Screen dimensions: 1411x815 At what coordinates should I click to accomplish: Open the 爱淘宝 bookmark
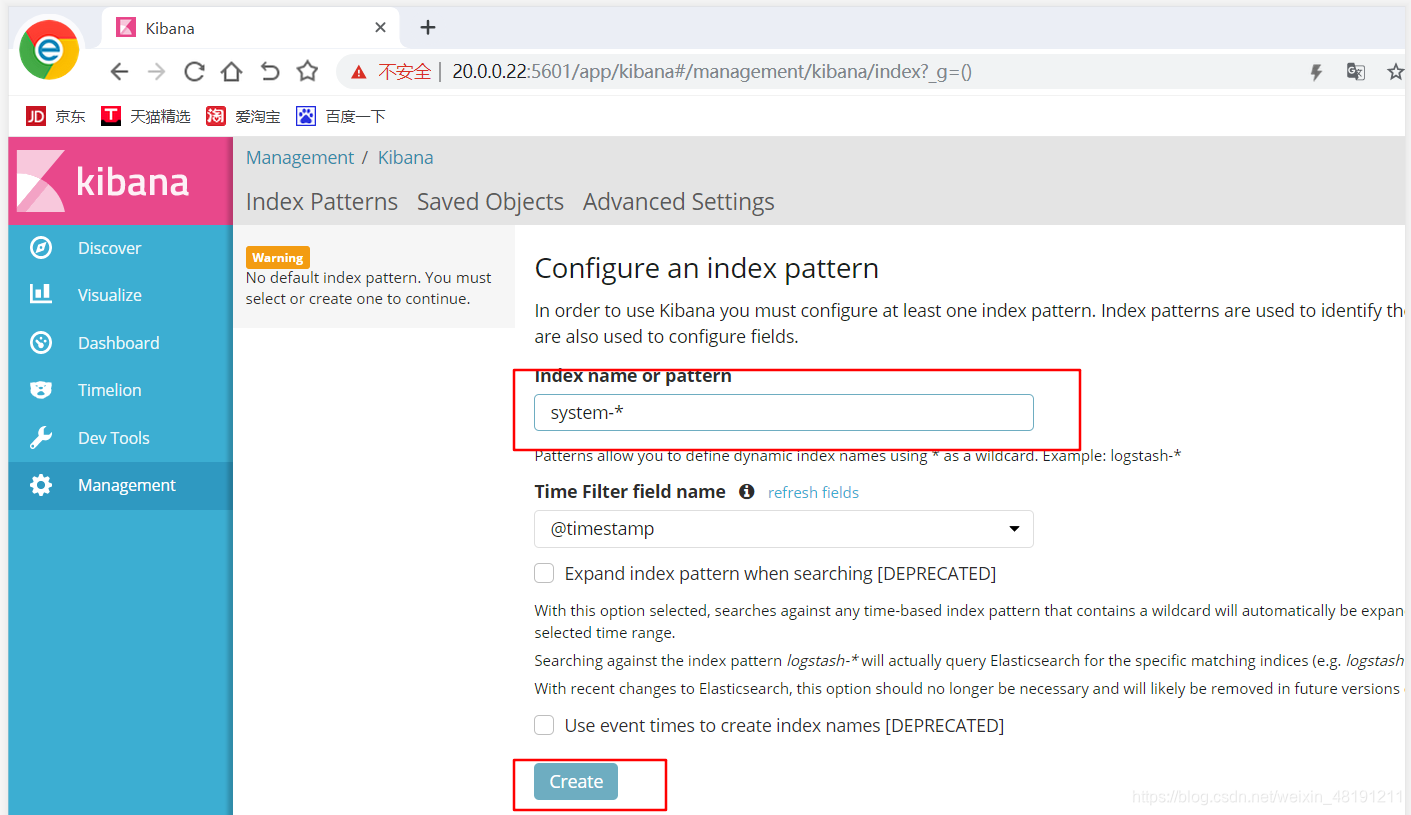[x=243, y=116]
